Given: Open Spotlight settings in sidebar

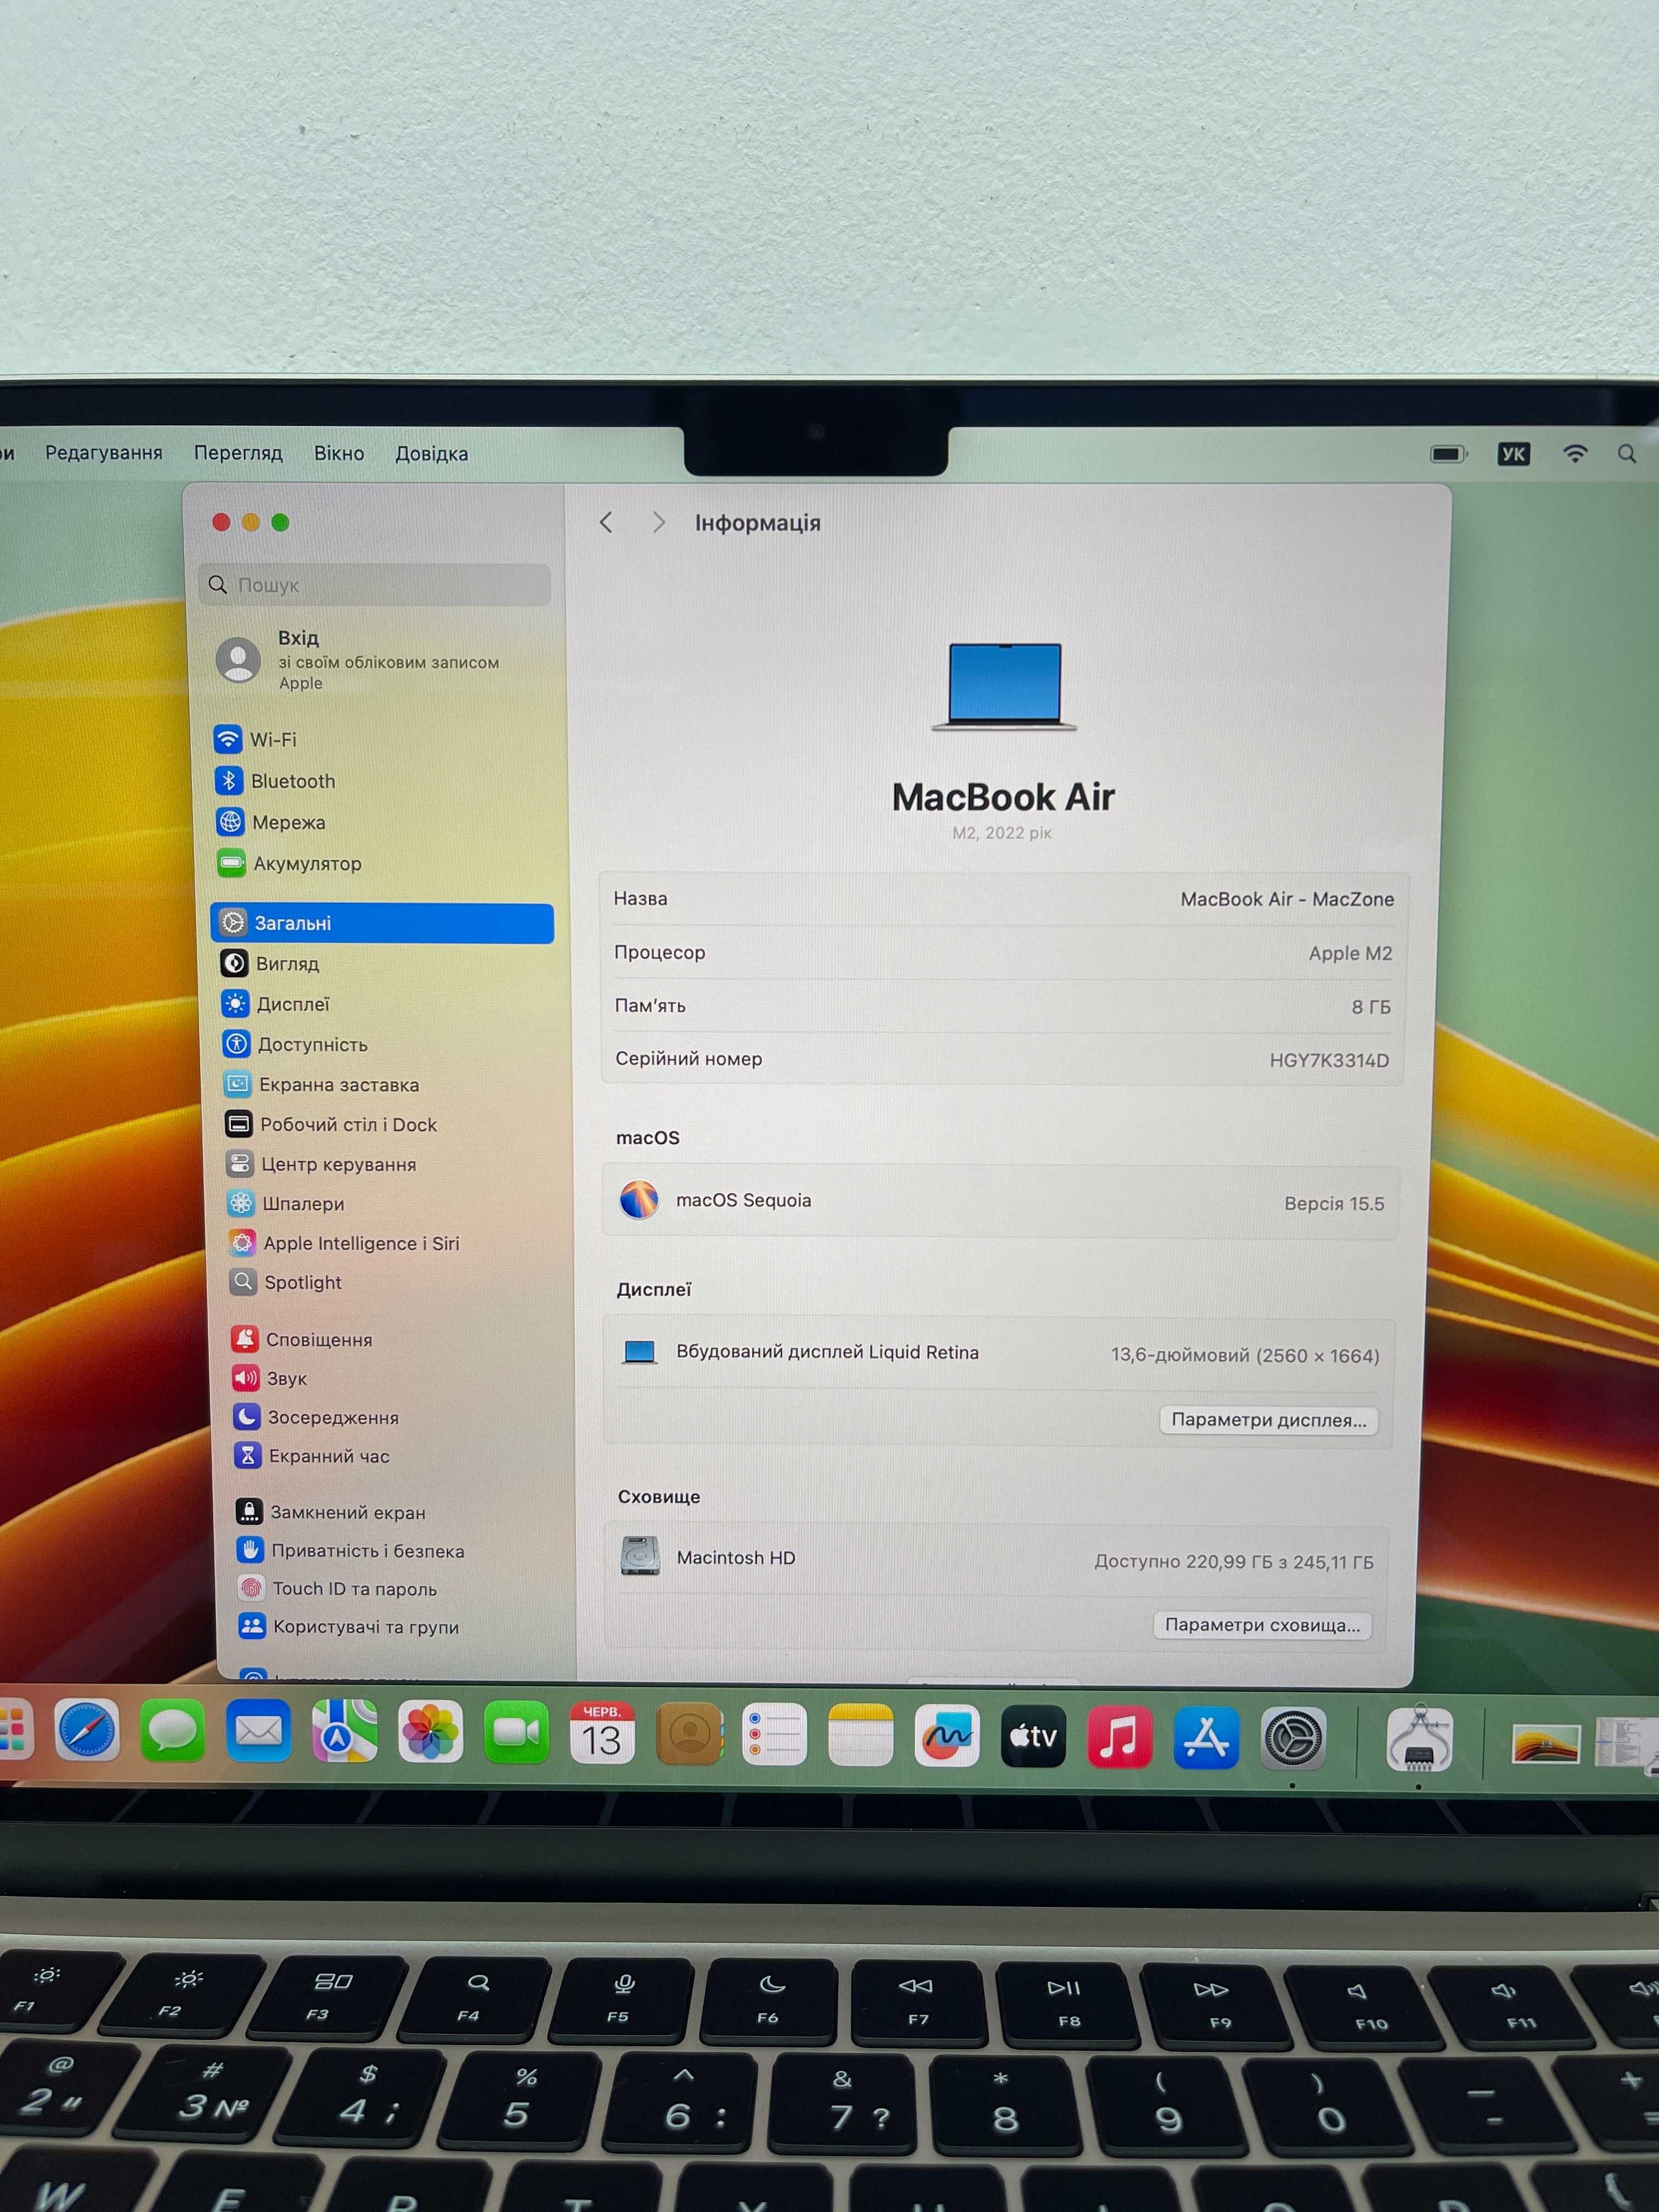Looking at the screenshot, I should point(286,1282).
